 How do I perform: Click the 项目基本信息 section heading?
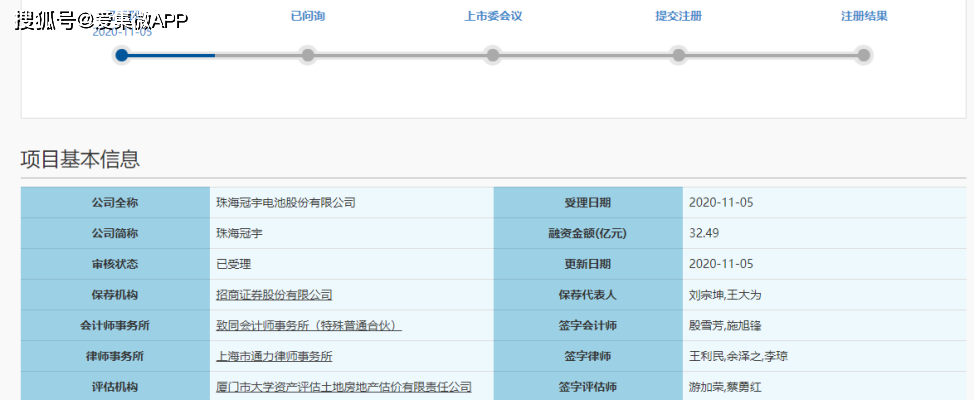click(x=80, y=159)
